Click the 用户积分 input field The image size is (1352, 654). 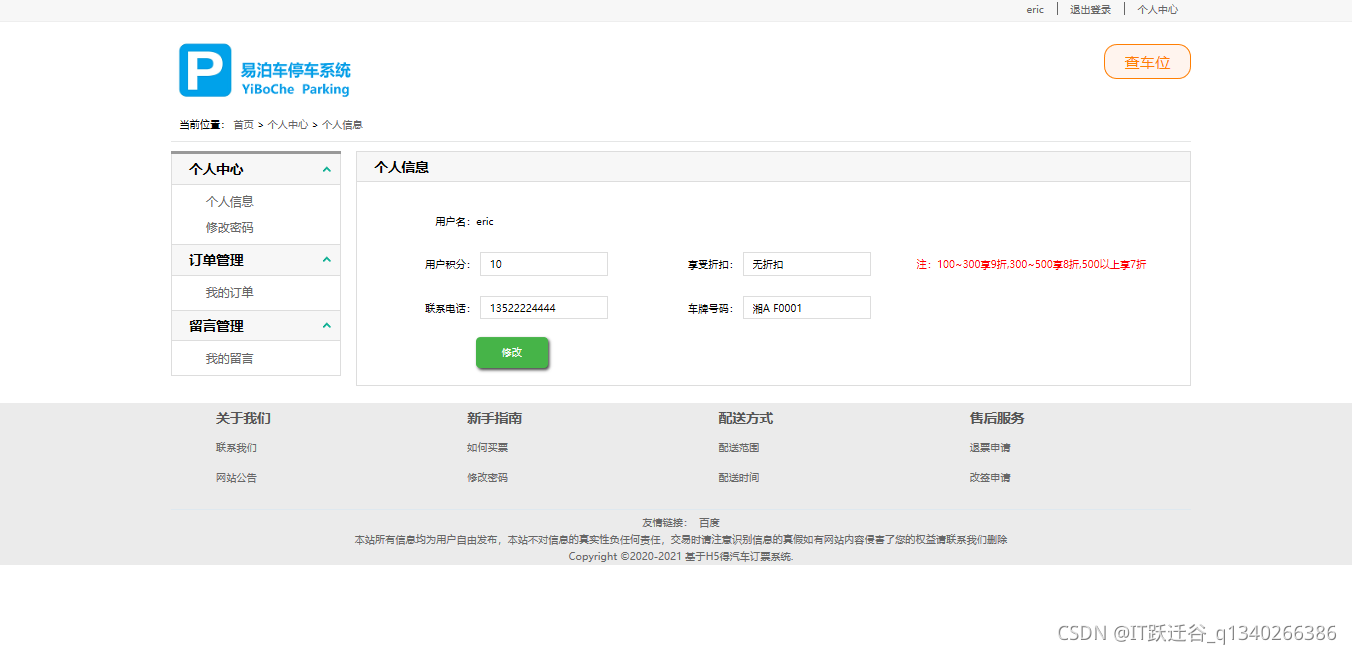pyautogui.click(x=543, y=263)
